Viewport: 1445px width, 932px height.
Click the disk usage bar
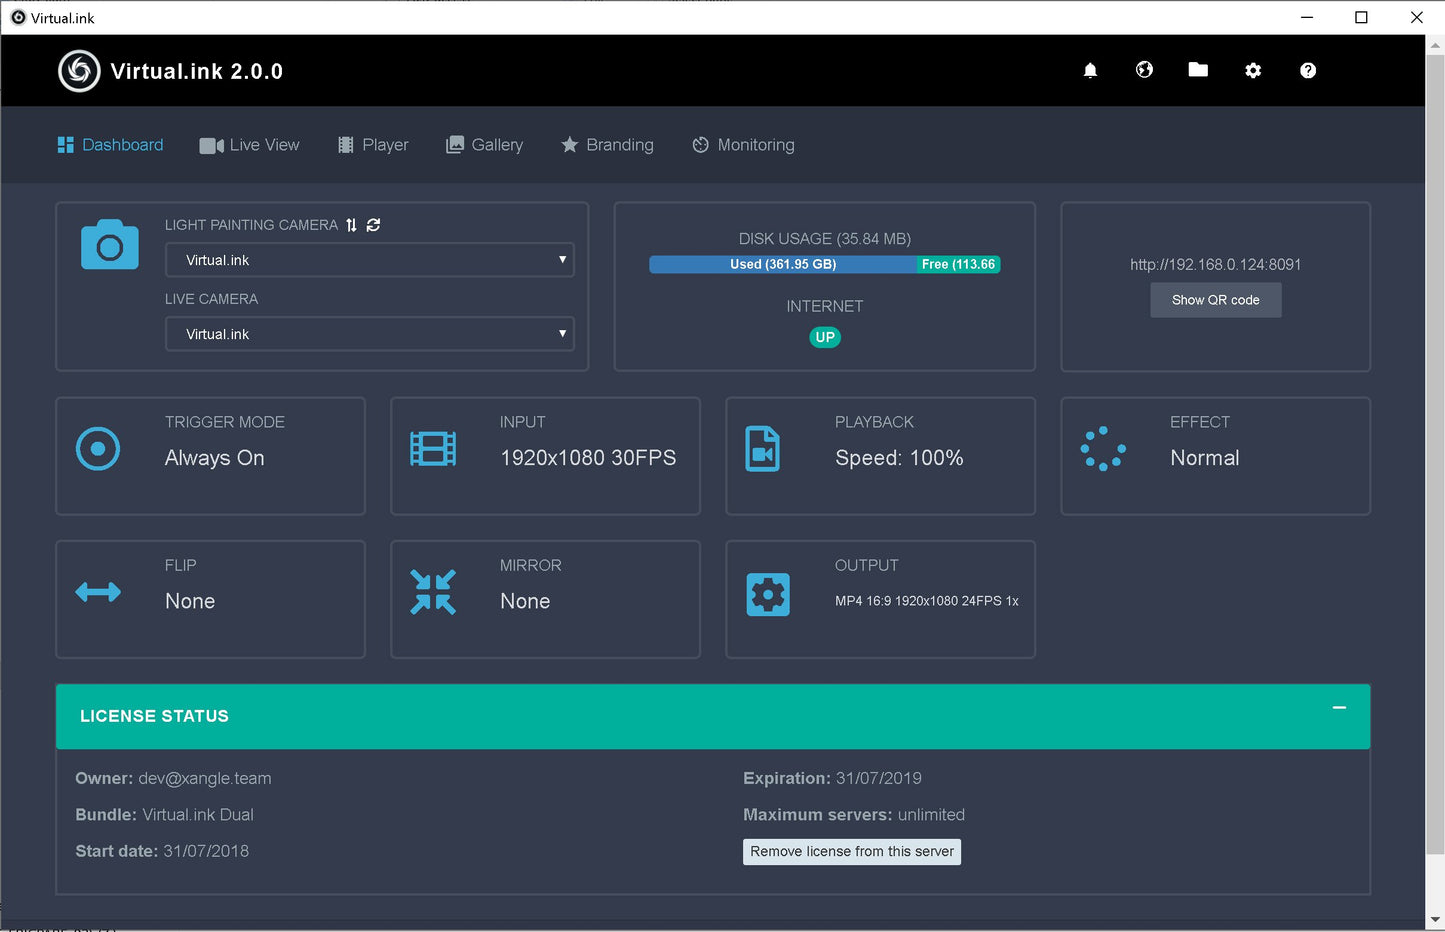pyautogui.click(x=824, y=265)
